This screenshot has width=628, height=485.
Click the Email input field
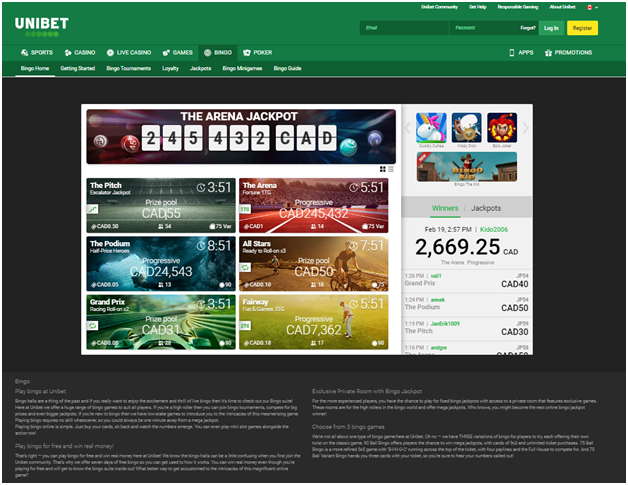405,28
